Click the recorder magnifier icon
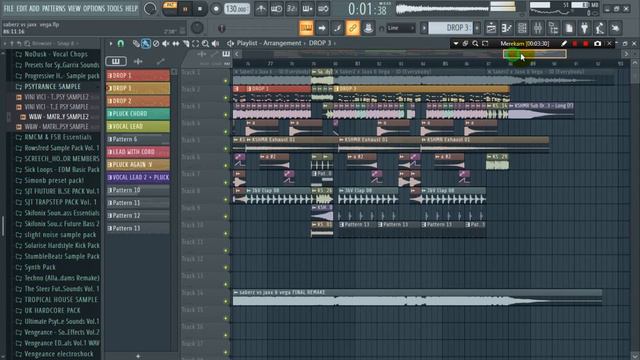Screen dimensions: 640x360 coord(475,43)
